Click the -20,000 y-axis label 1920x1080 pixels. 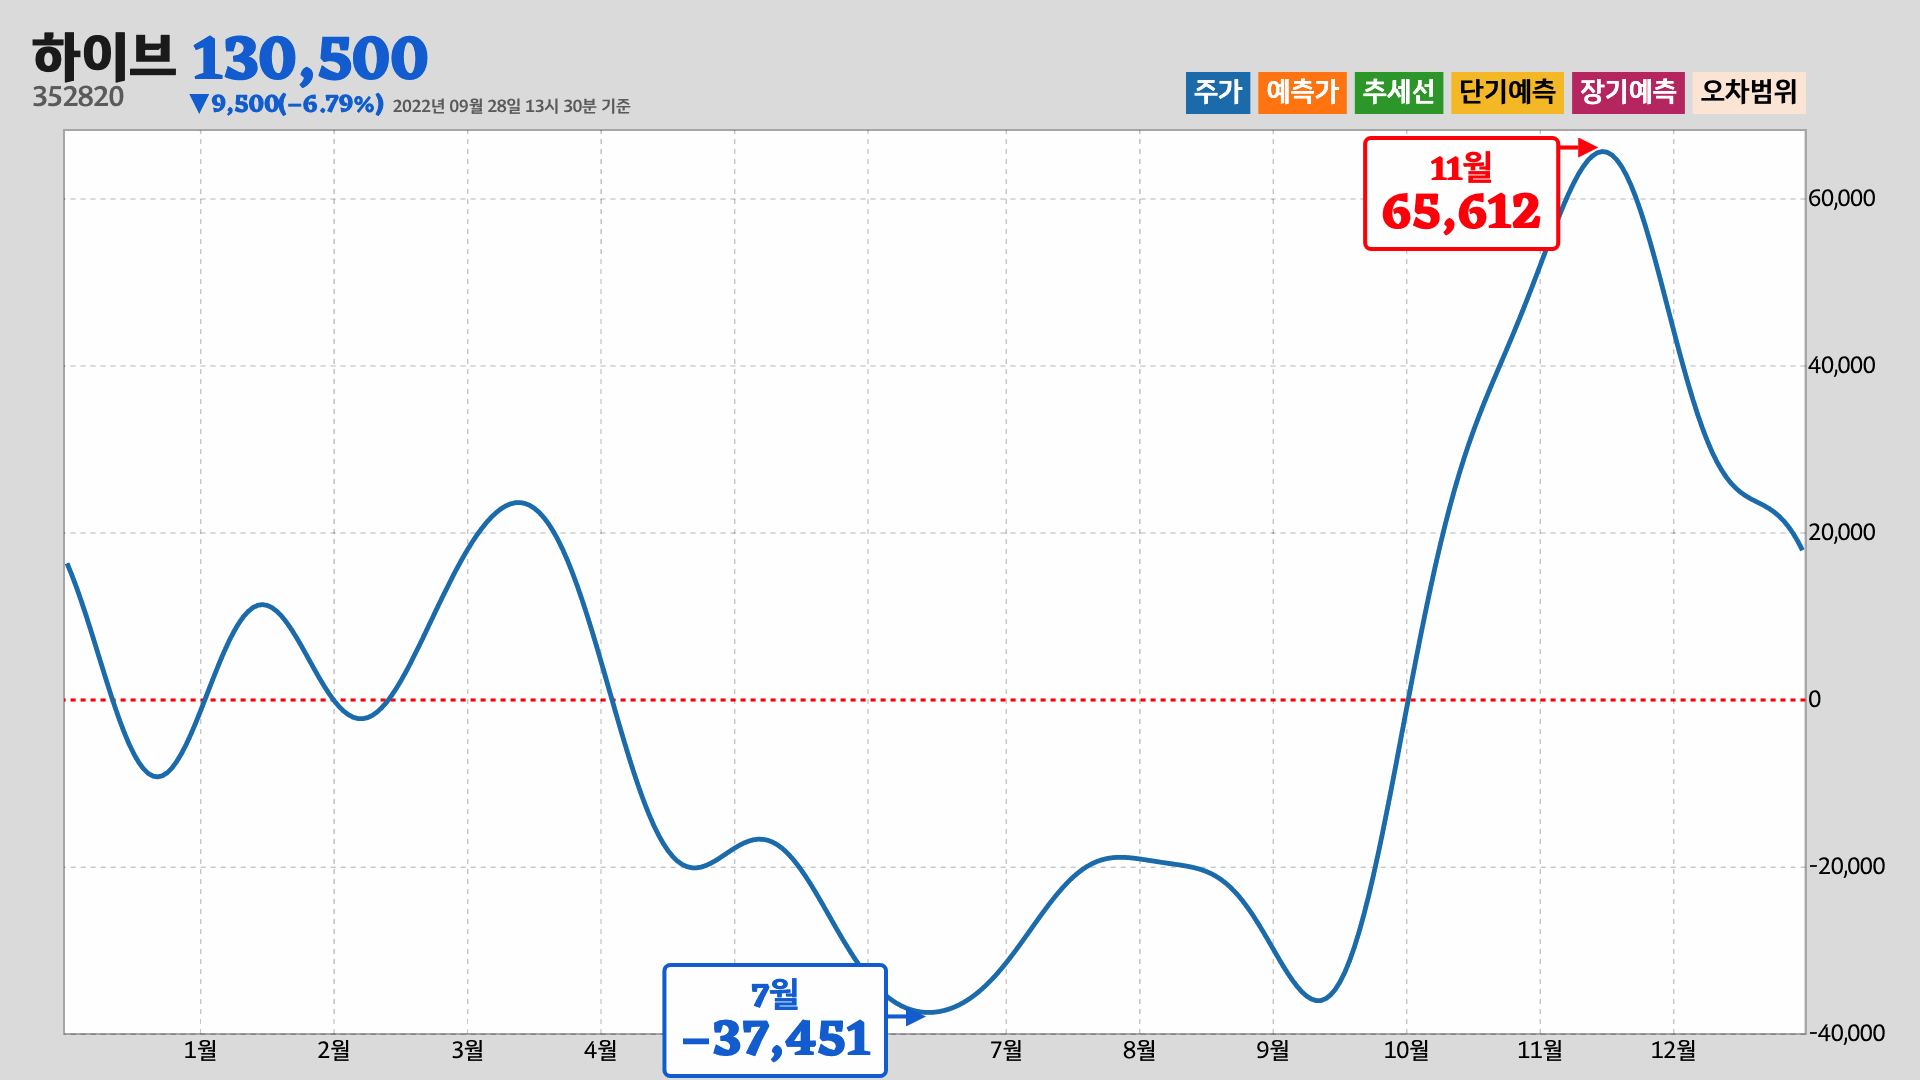coord(1847,867)
